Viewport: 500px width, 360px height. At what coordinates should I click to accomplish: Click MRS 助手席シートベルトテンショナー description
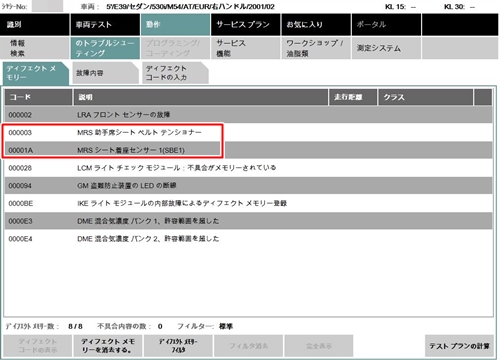click(139, 132)
